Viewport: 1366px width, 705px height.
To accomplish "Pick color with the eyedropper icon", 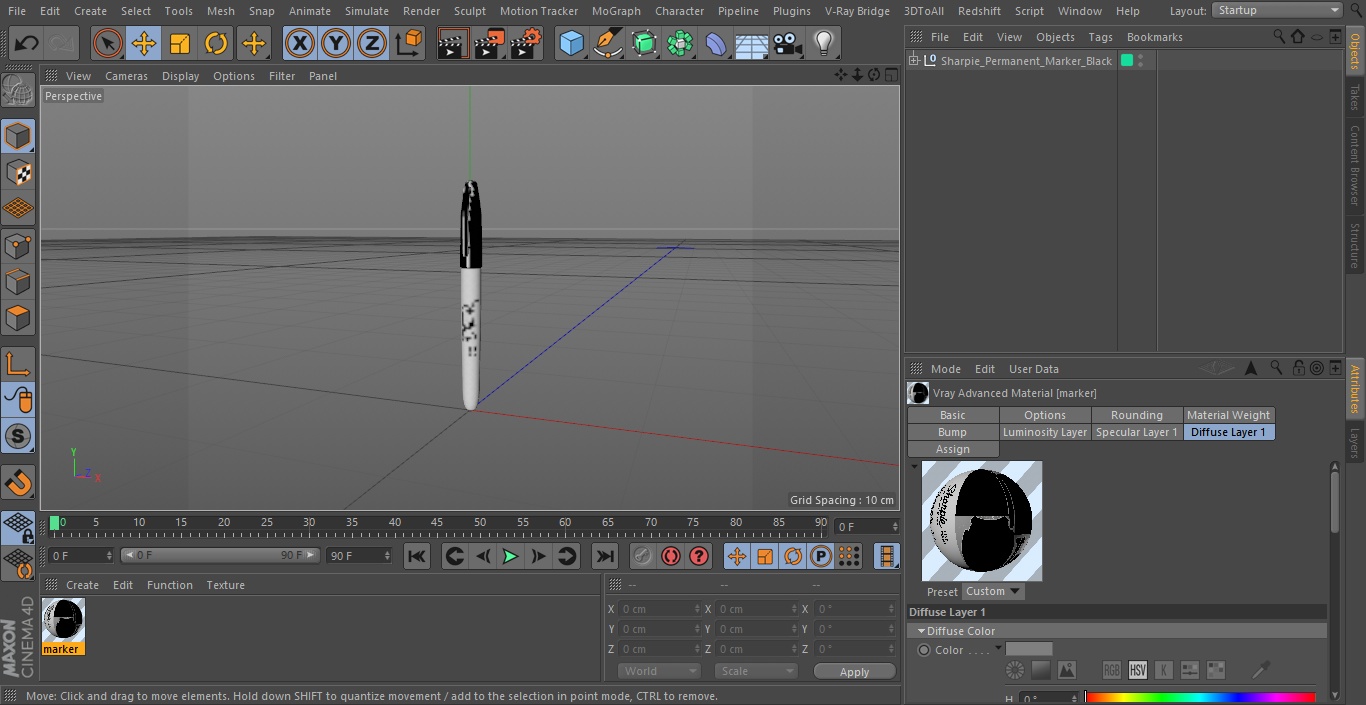I will (x=1262, y=670).
